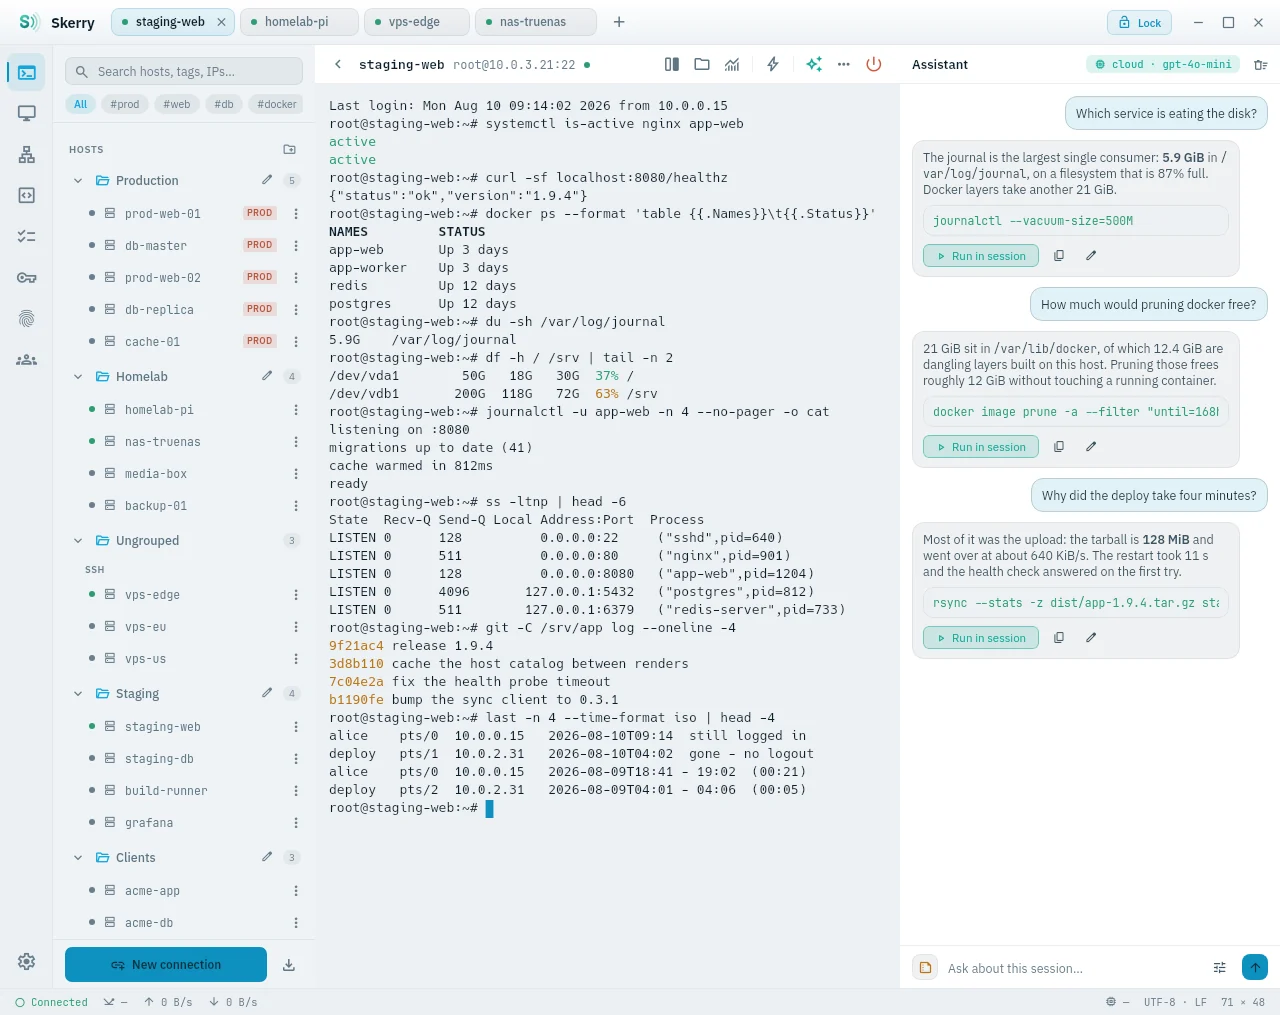Toggle the AI assistant sparkle icon
The image size is (1280, 1015).
814,64
